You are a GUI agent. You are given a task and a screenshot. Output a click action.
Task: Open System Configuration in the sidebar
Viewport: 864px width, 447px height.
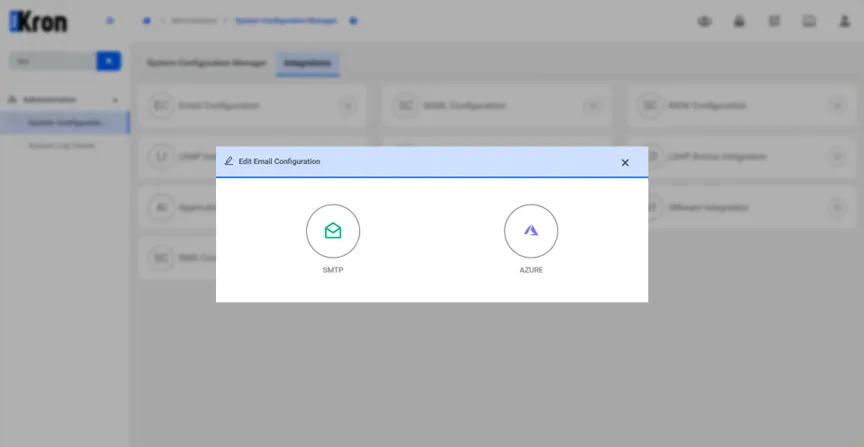pyautogui.click(x=65, y=122)
